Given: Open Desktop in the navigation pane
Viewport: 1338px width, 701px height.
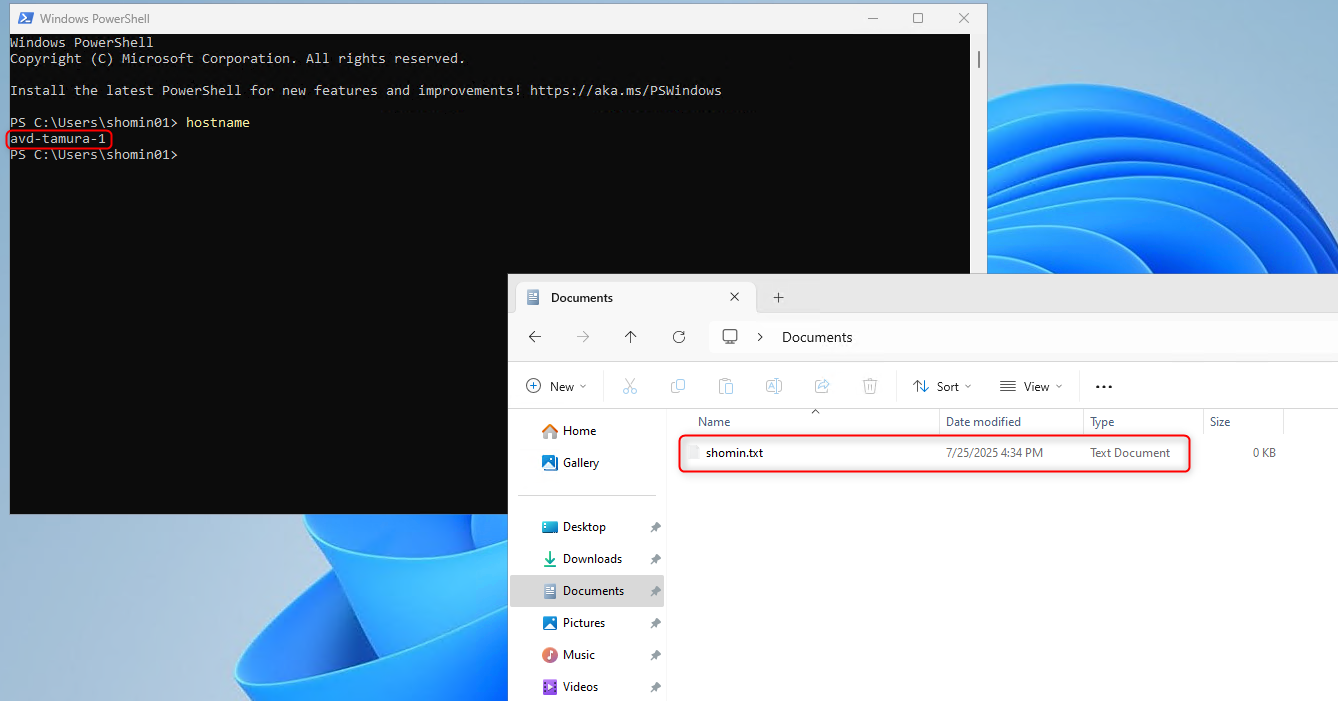Looking at the screenshot, I should point(574,527).
